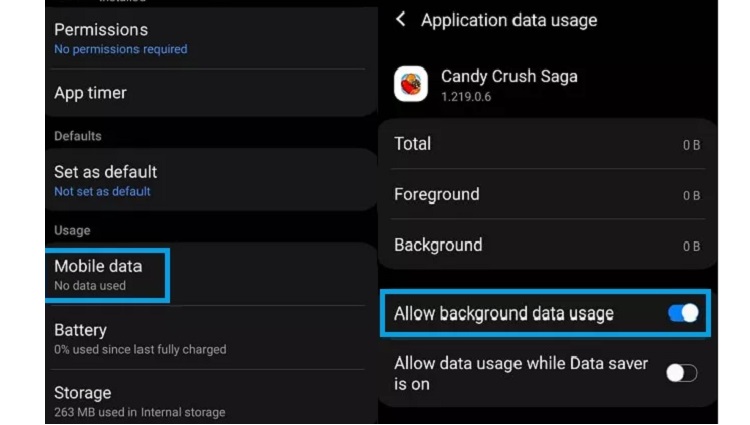Tap Allow background data usage label
Screen dimensions: 750x425
pos(504,314)
